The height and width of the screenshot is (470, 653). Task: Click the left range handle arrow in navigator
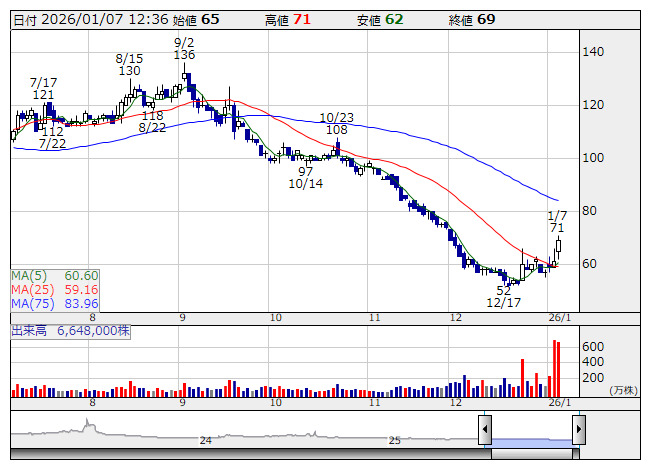[x=484, y=431]
